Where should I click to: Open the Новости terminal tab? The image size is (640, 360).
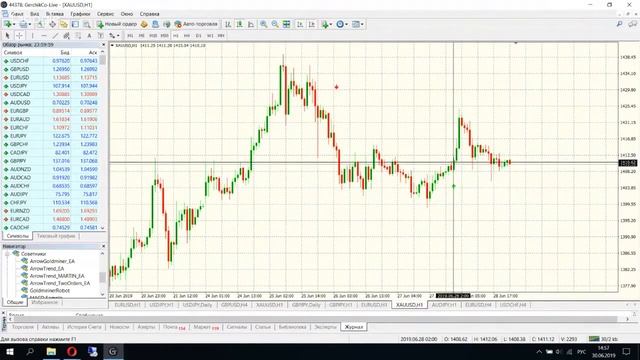(120, 327)
